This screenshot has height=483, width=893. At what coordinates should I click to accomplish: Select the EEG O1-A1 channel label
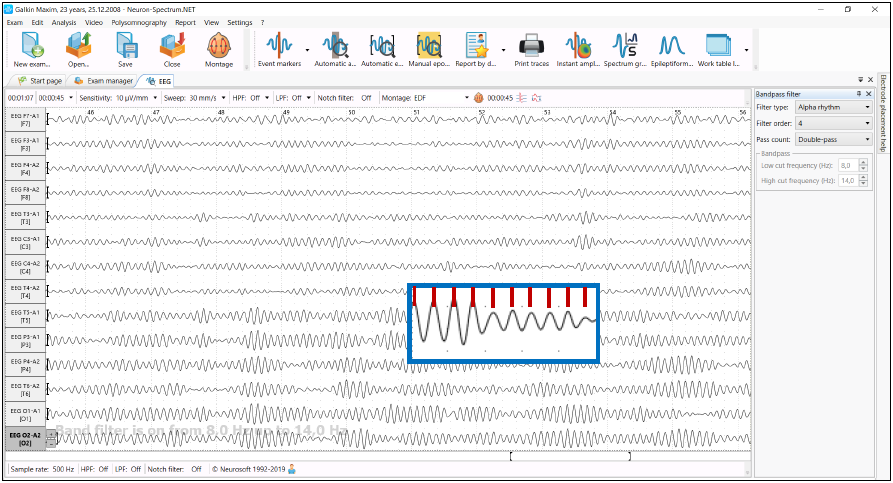[x=25, y=414]
